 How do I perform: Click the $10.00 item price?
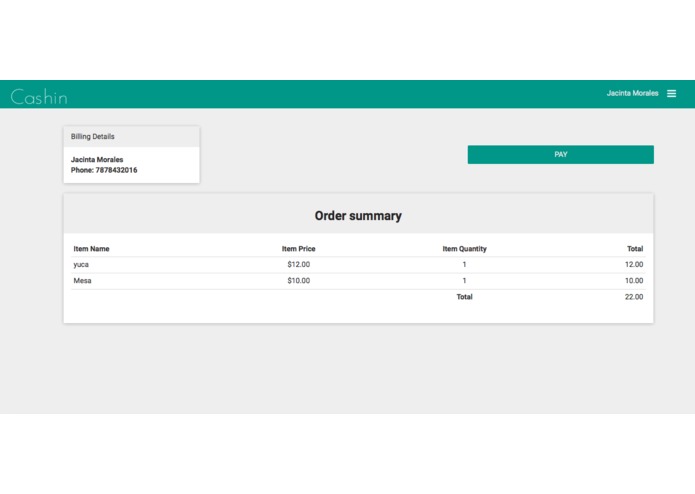[x=298, y=281]
